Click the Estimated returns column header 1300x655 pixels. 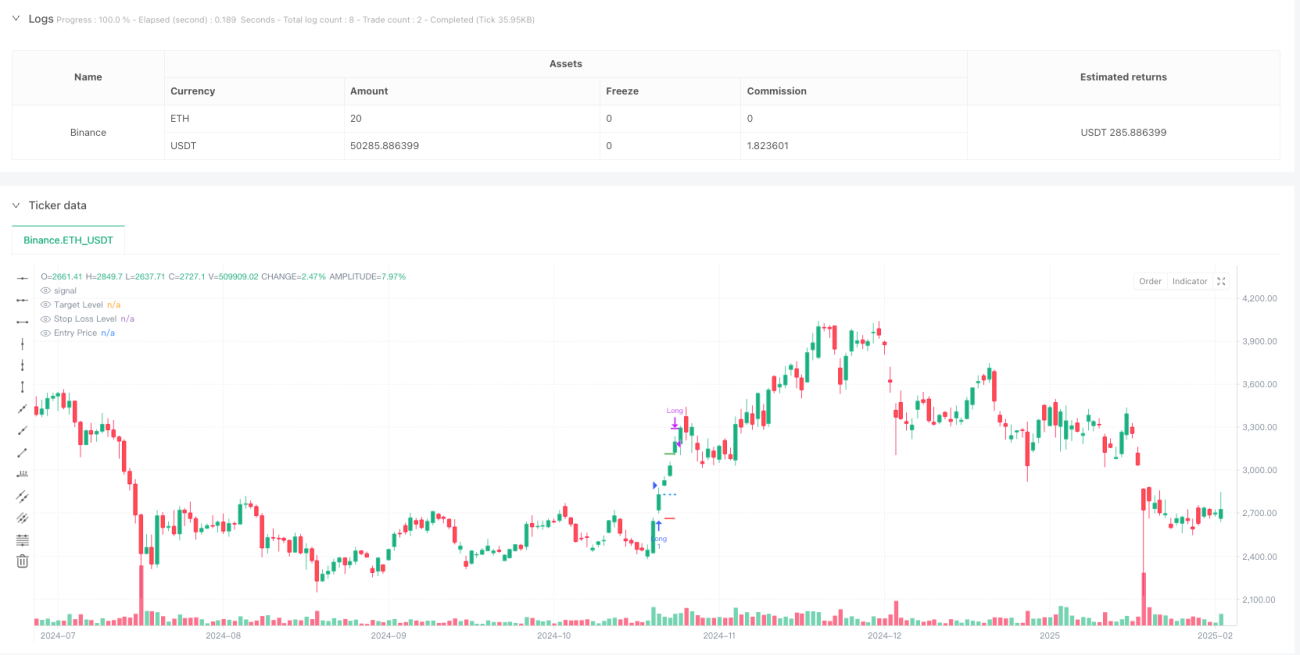click(x=1123, y=77)
